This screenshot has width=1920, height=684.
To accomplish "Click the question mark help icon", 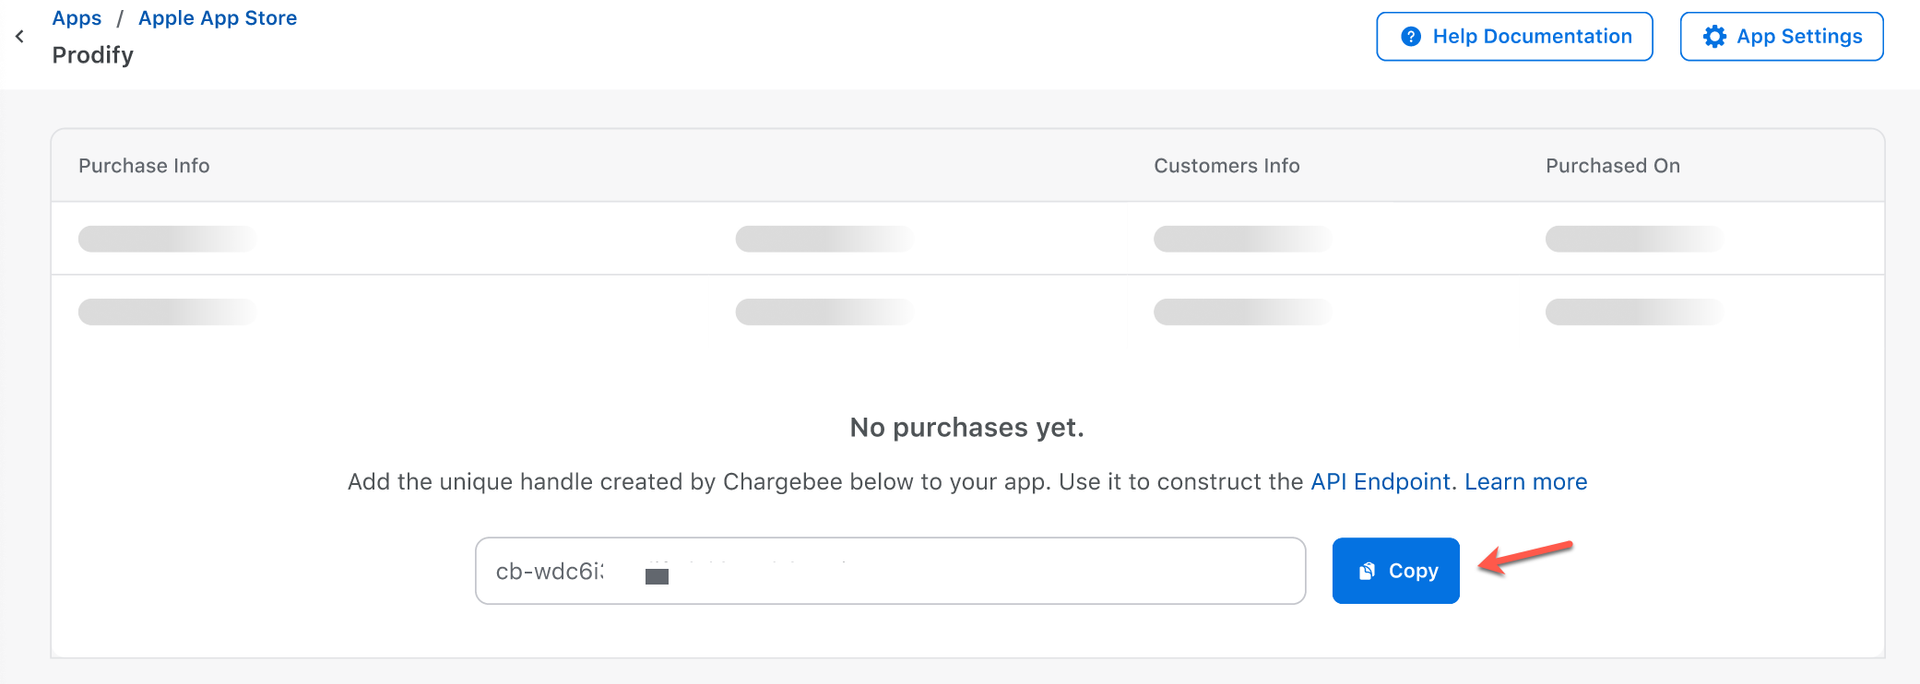I will 1411,37.
